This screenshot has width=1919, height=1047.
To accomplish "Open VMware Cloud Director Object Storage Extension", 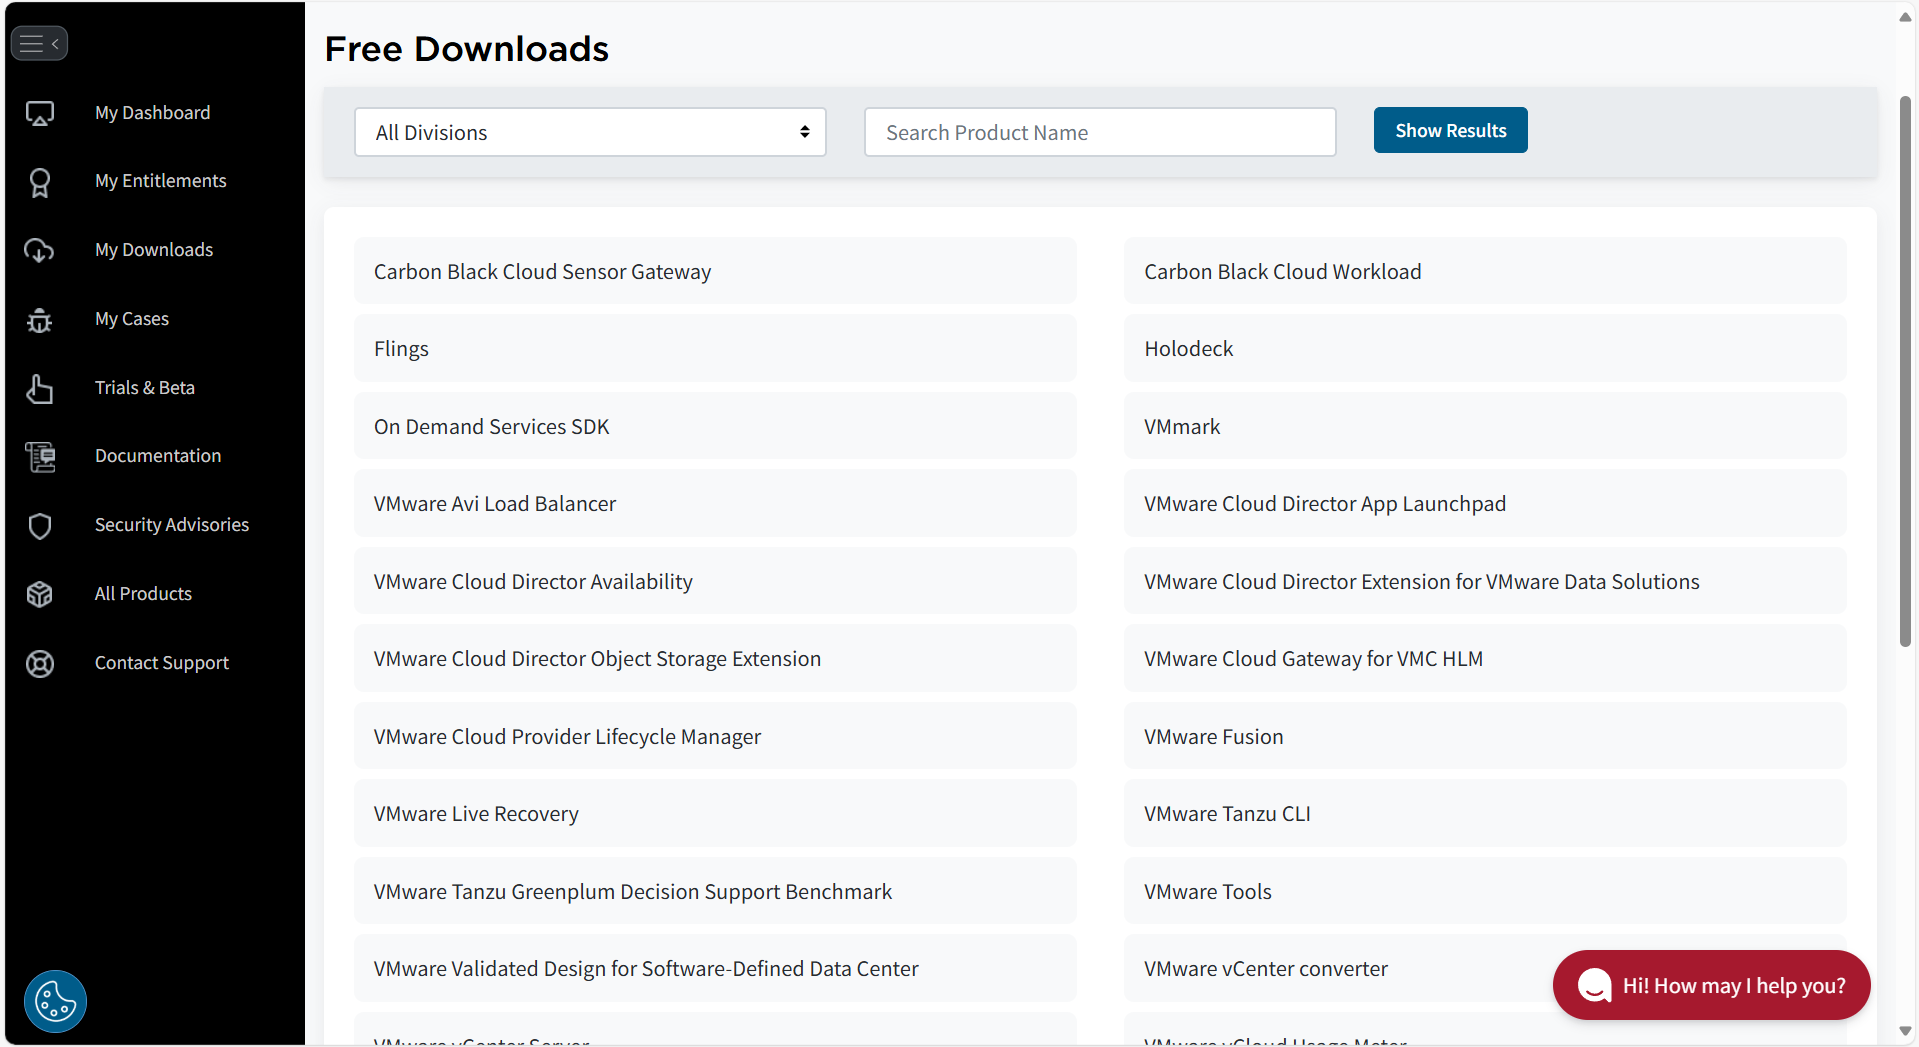I will coord(715,658).
